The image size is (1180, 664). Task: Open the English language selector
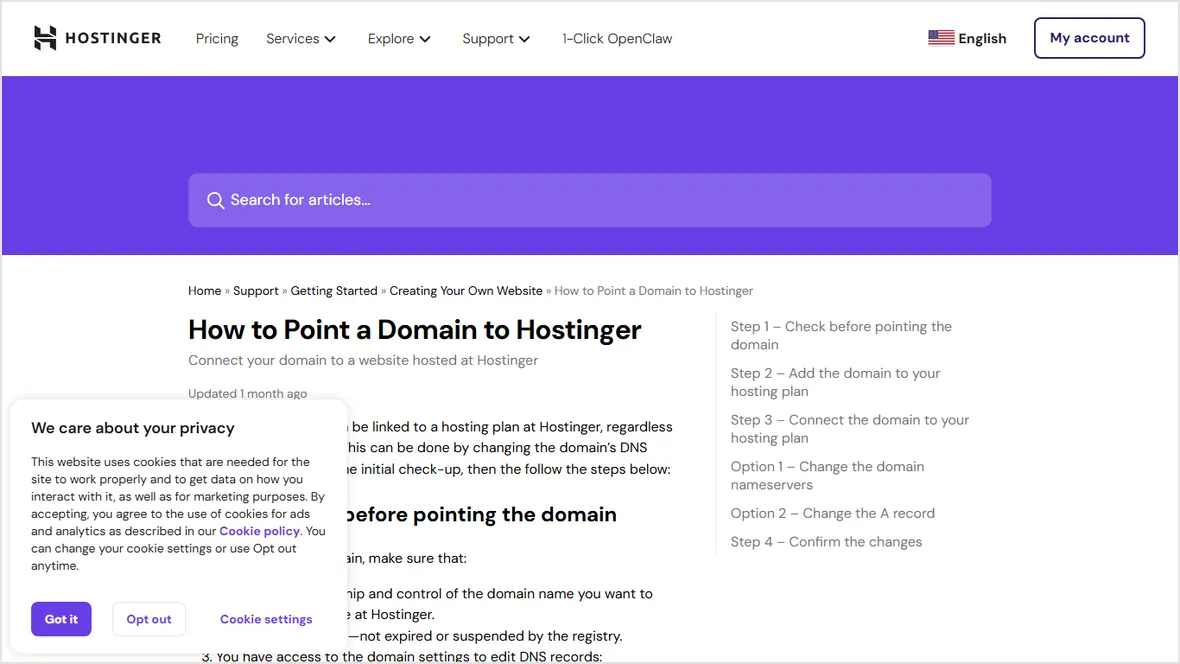967,38
